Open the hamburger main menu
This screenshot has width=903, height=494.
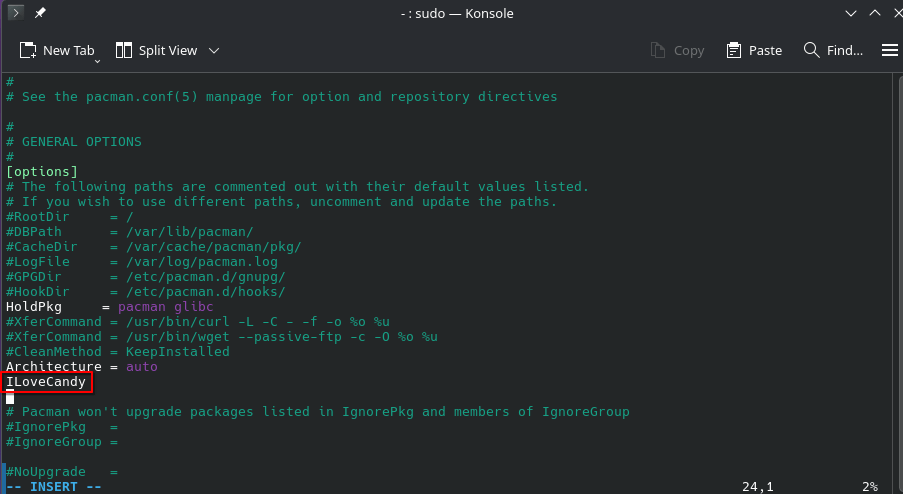889,50
